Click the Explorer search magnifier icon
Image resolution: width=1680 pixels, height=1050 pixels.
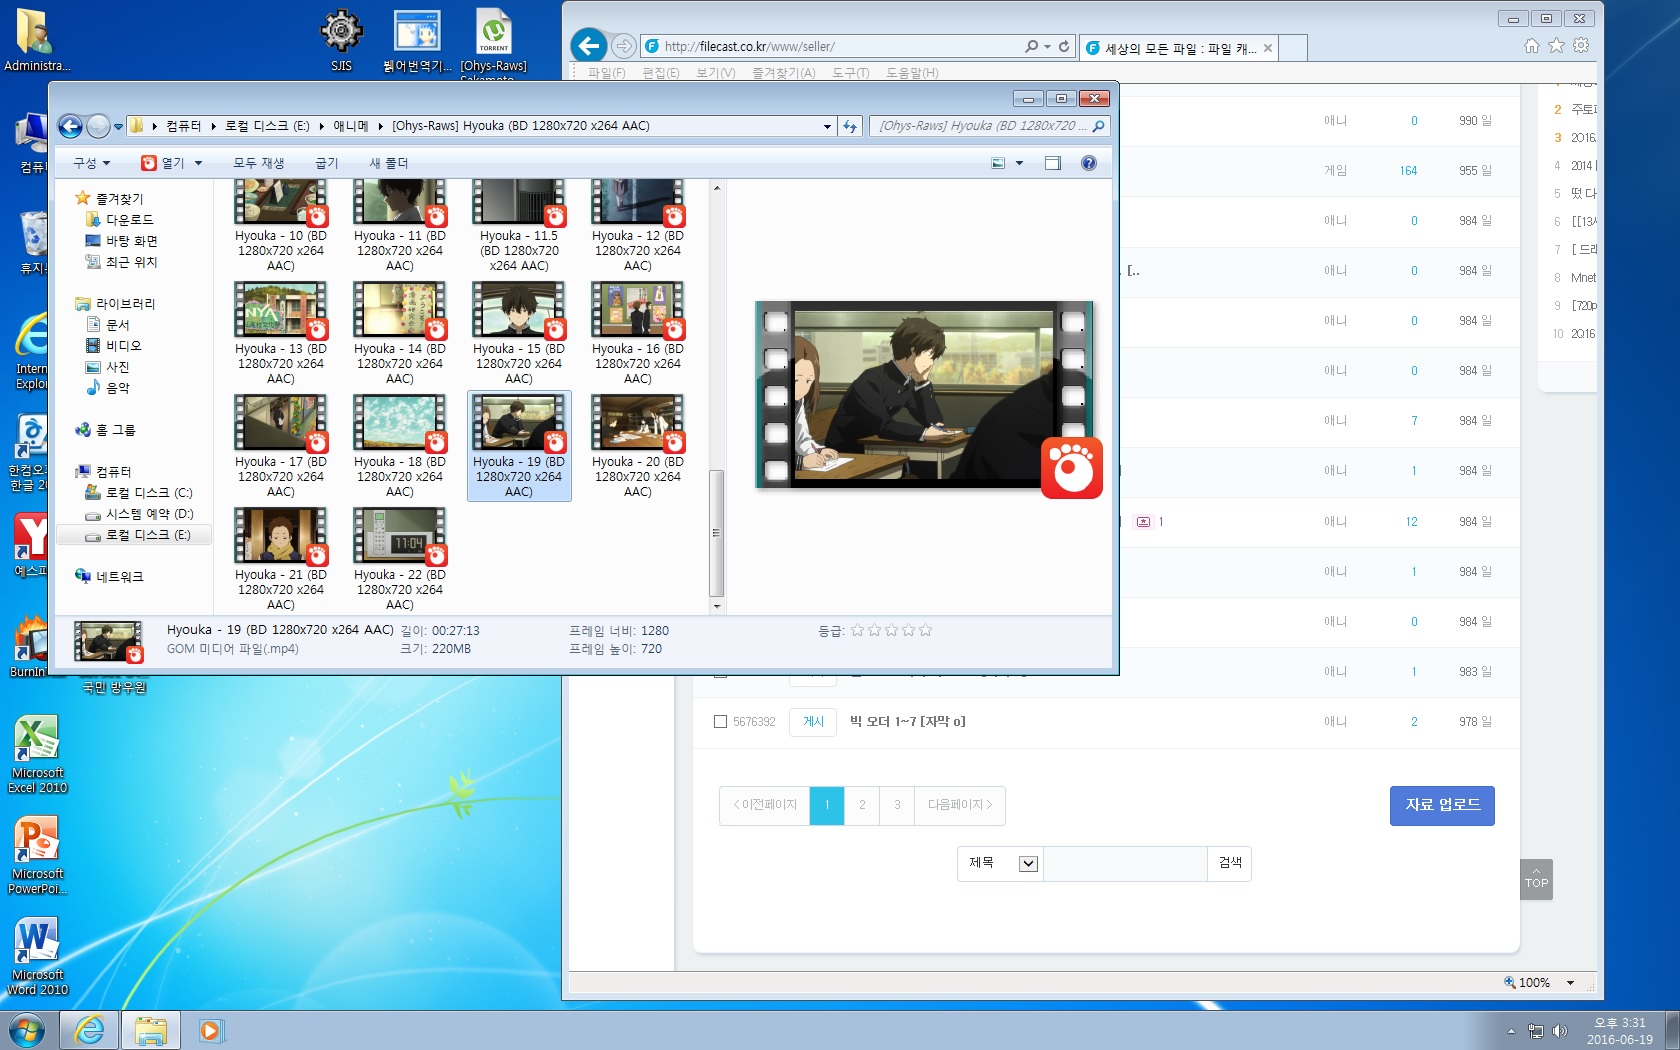[x=1098, y=126]
